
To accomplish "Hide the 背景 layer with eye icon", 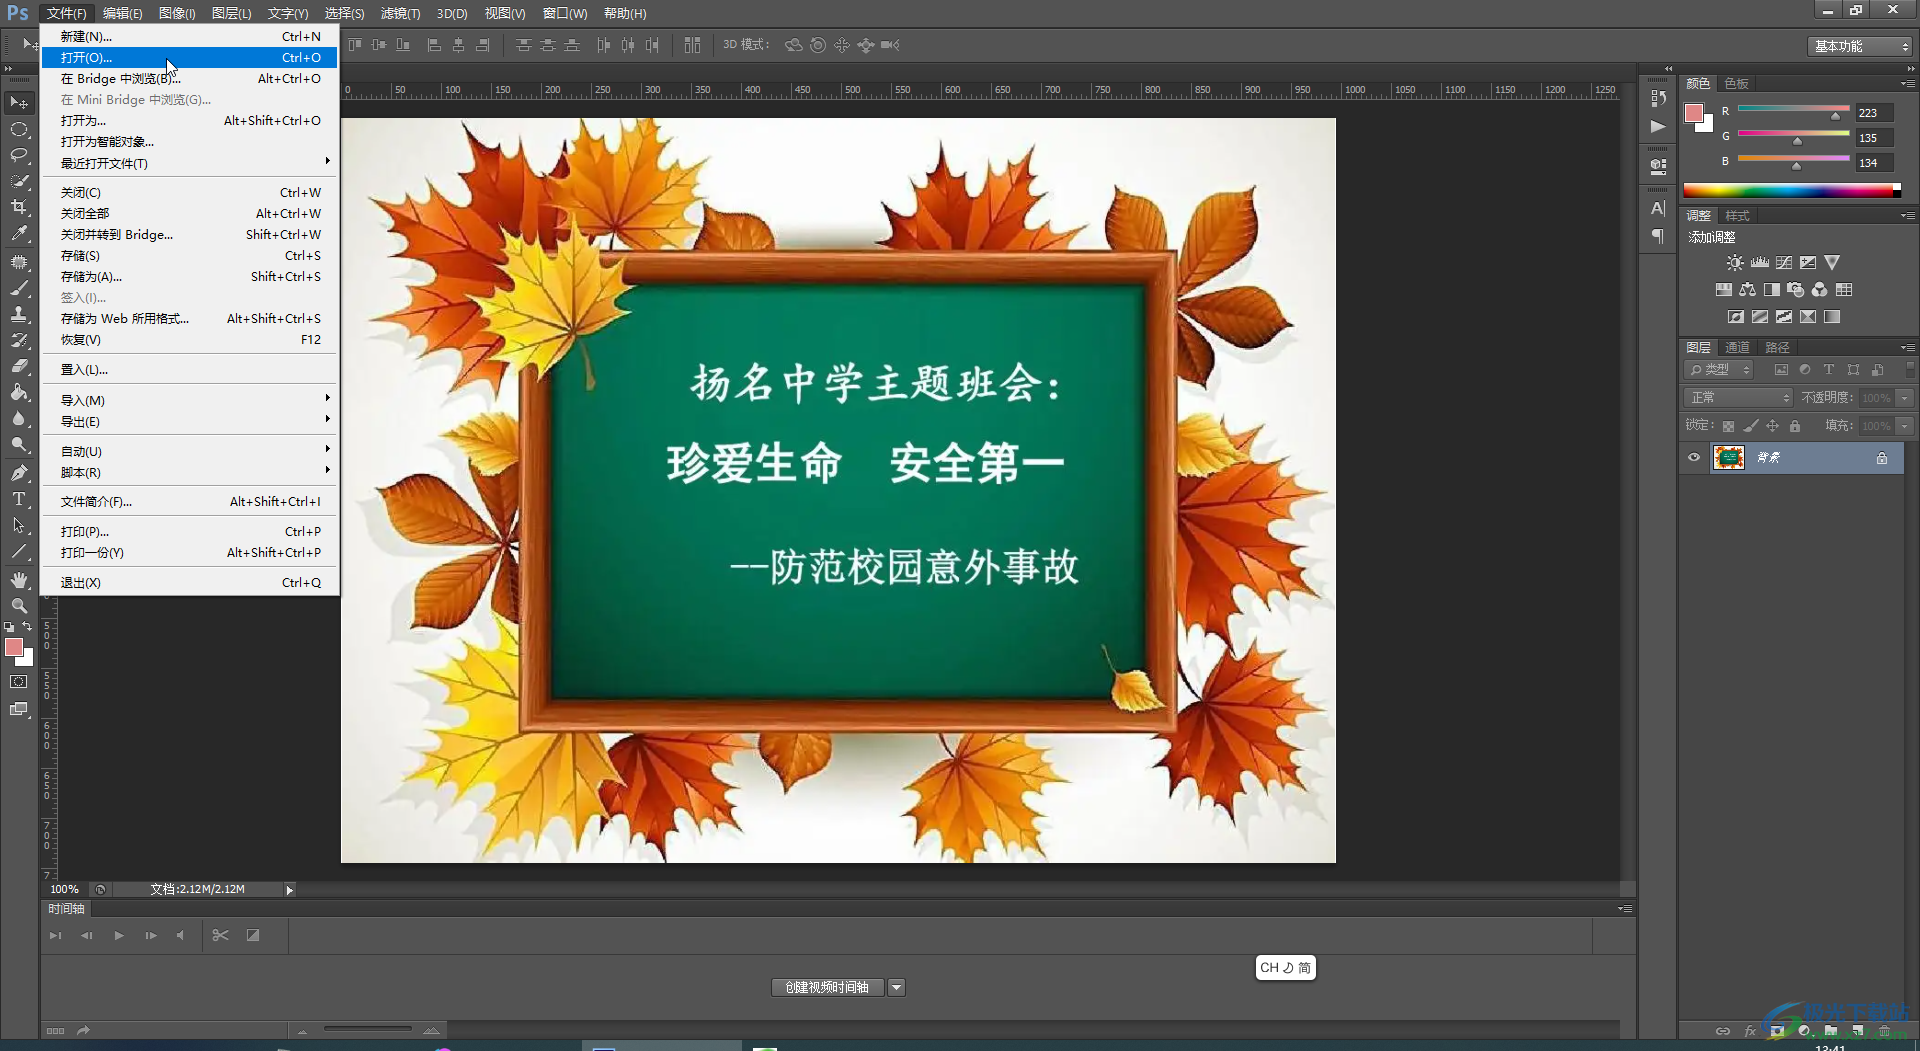I will [x=1694, y=458].
